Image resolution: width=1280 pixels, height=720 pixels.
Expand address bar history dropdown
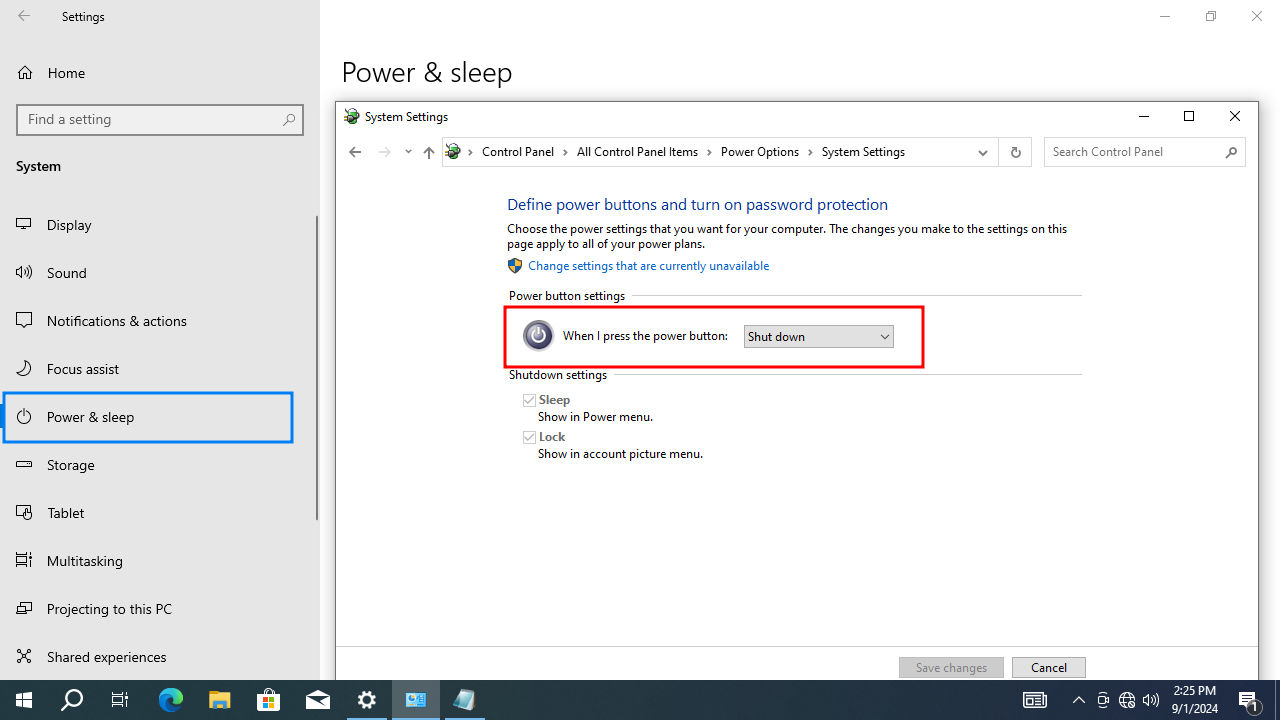tap(982, 152)
